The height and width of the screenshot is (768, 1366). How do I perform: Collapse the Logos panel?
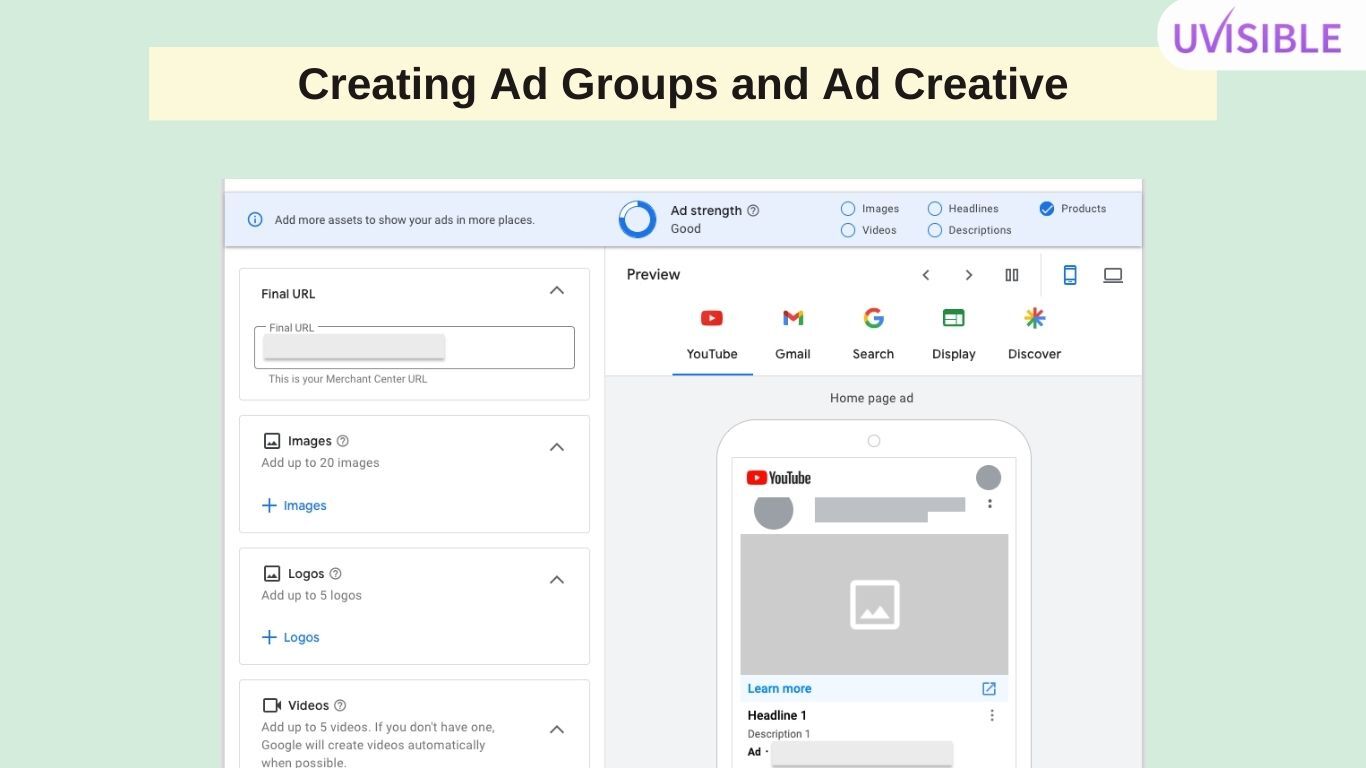coord(556,579)
